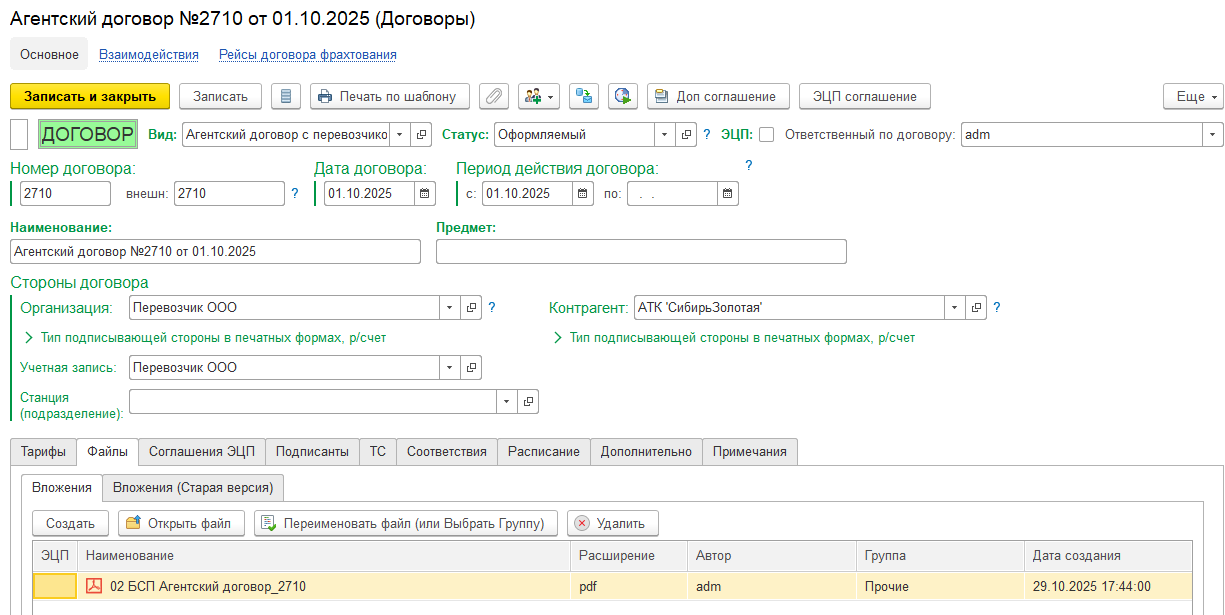The height and width of the screenshot is (615, 1225).
Task: Click the add users icon button
Action: coord(539,96)
